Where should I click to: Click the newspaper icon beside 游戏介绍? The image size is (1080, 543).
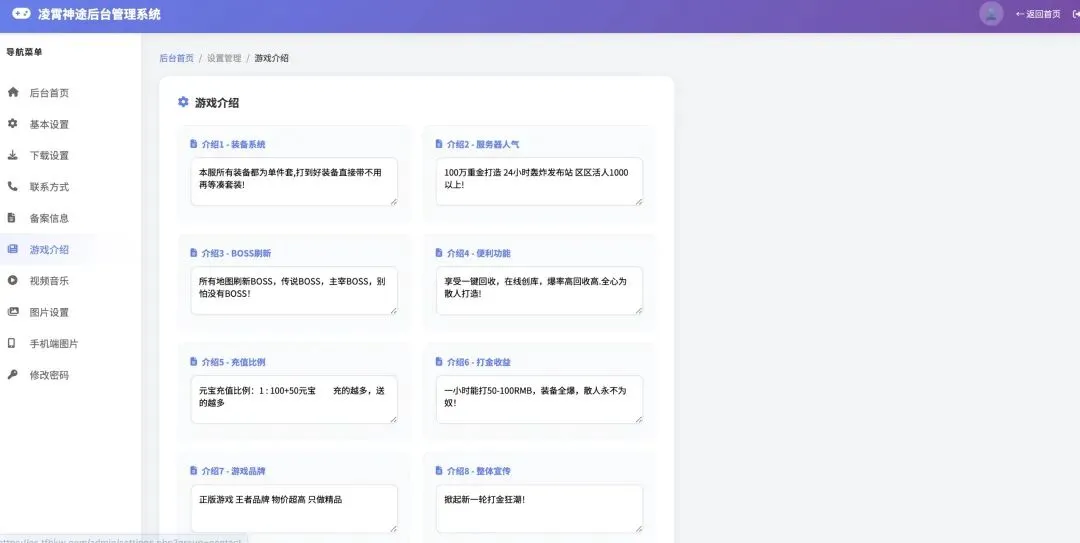12,249
